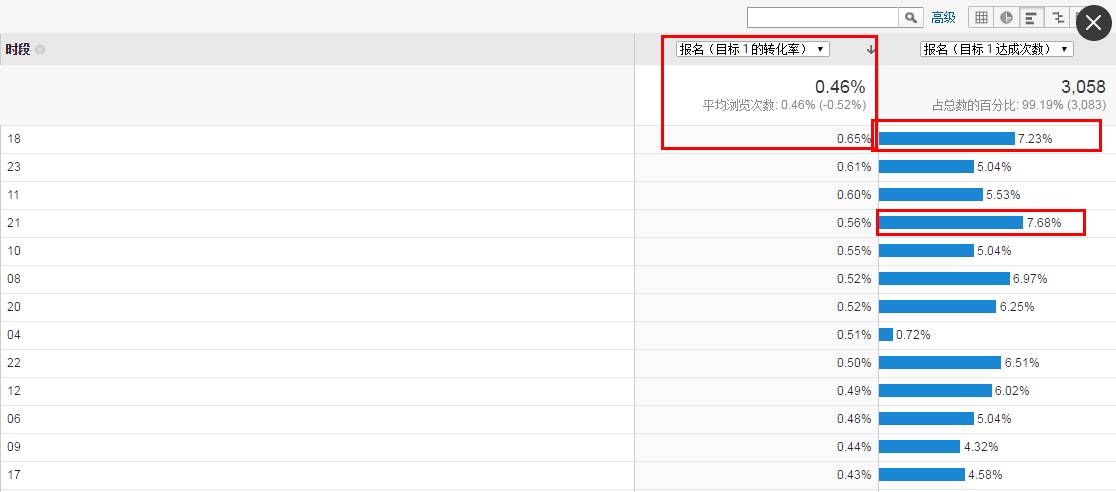Open the 报名(目标1达成次数) dropdown
The image size is (1116, 492).
[x=997, y=49]
